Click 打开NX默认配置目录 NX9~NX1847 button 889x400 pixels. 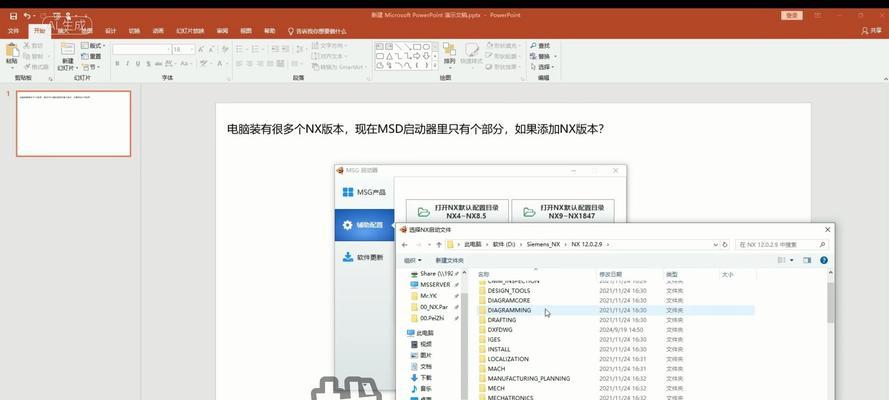click(x=563, y=211)
